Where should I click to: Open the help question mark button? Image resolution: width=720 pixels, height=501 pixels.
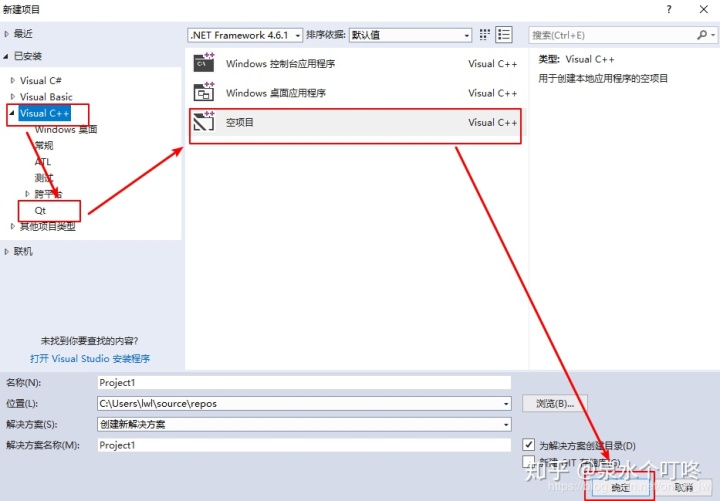[669, 9]
